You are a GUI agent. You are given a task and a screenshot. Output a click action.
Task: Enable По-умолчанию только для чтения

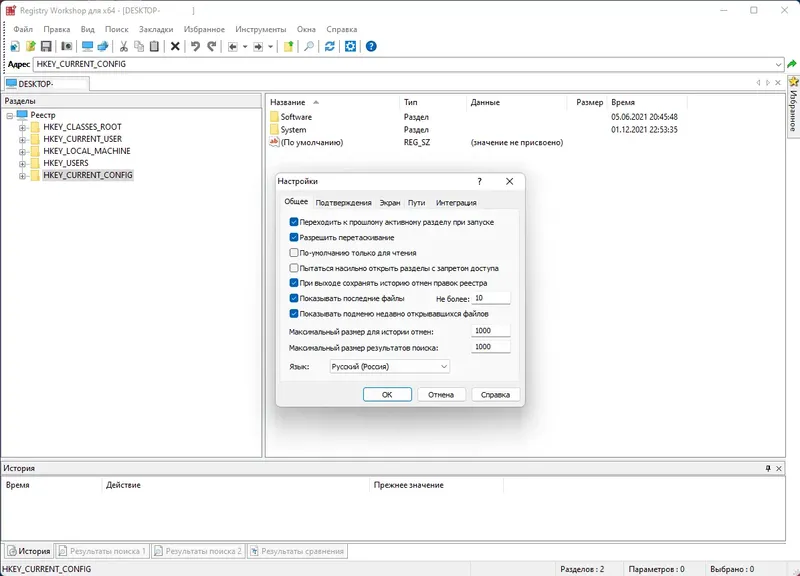coord(294,253)
